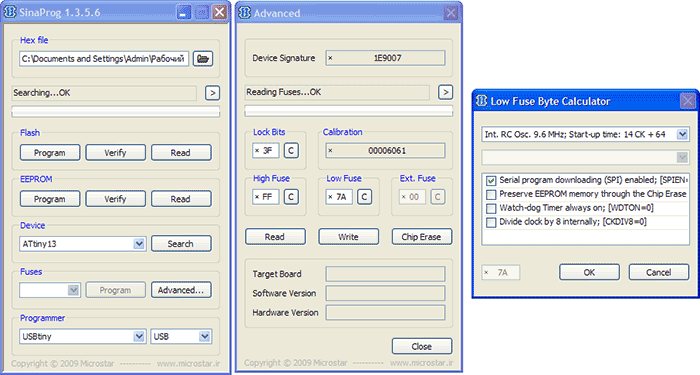
Task: Open the Low Fuse calculator C button
Action: point(364,197)
